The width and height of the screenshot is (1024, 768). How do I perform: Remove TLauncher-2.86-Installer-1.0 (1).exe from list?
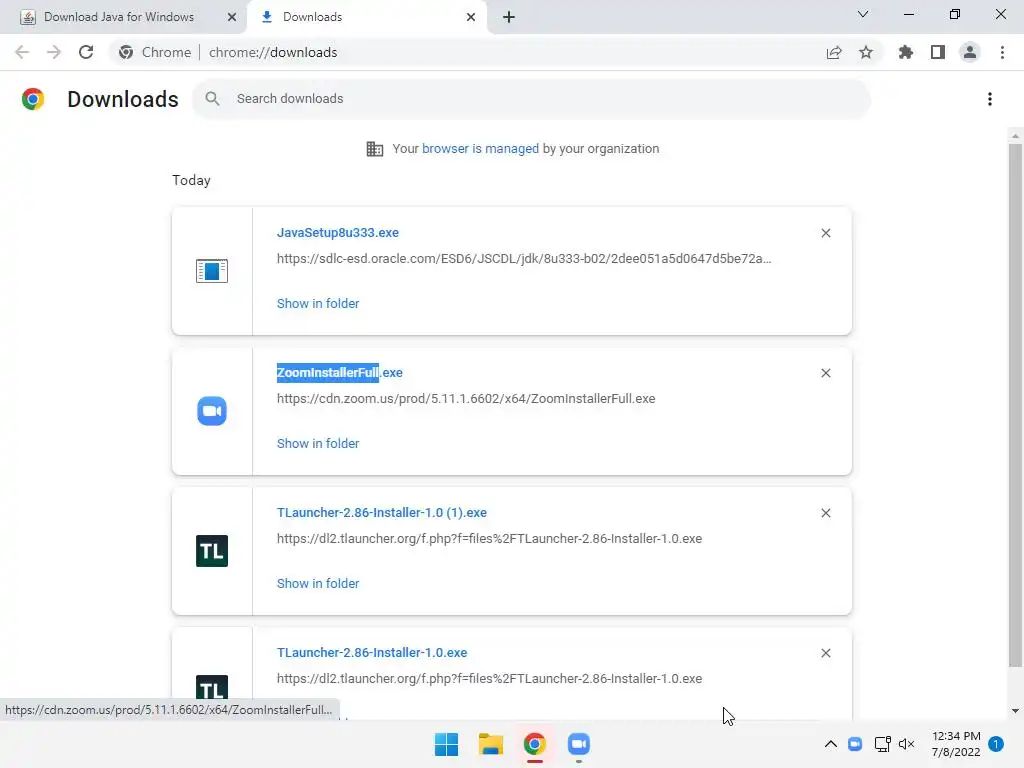(826, 513)
